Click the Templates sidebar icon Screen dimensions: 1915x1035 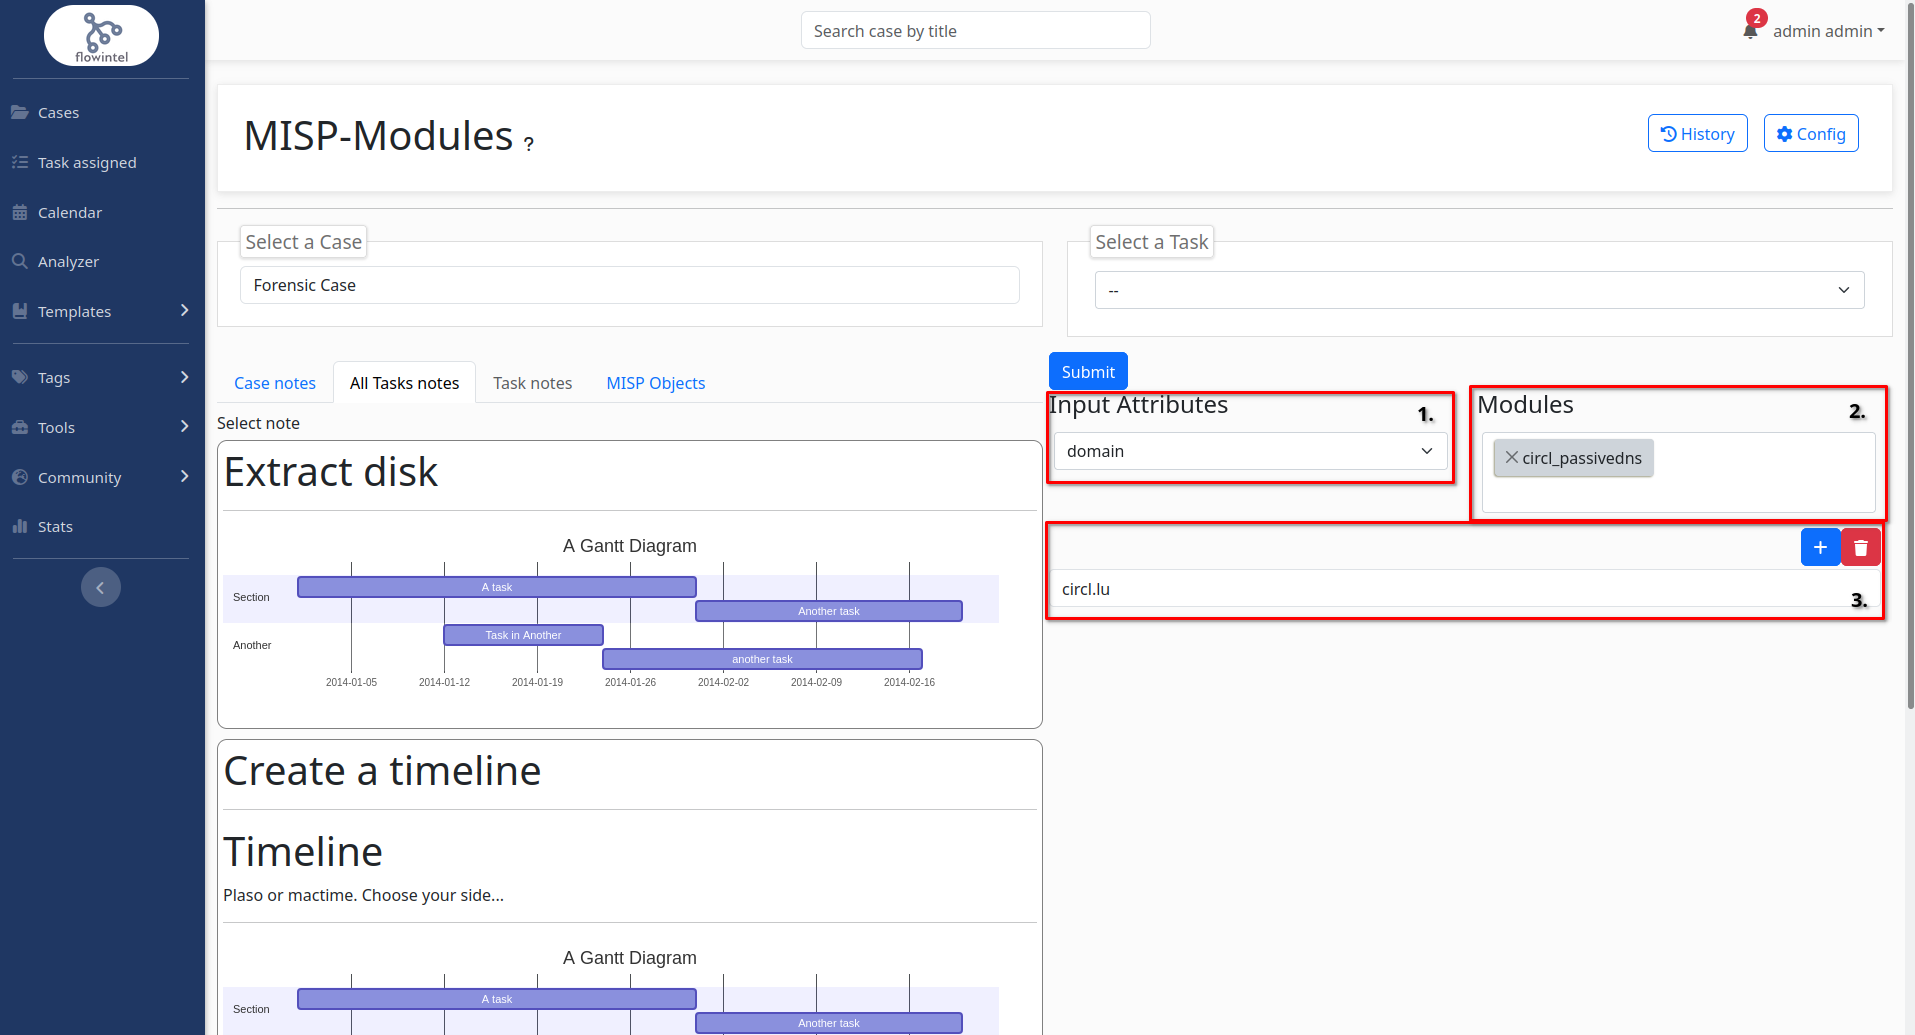coord(20,311)
